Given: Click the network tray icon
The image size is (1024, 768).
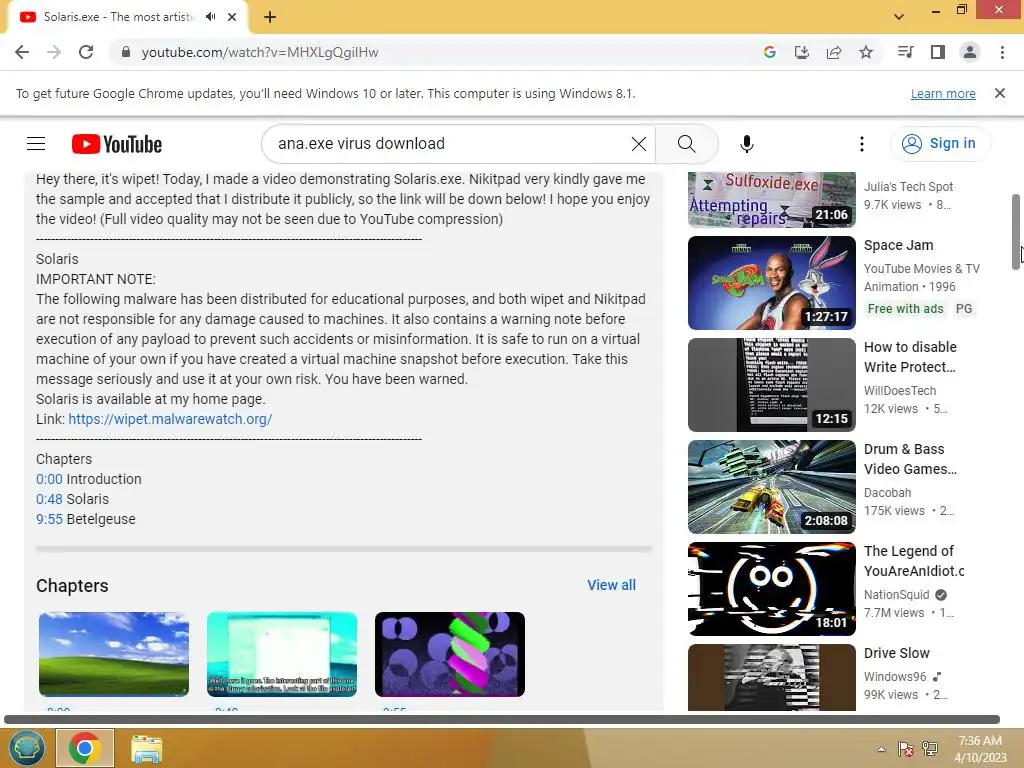Looking at the screenshot, I should click(x=930, y=749).
